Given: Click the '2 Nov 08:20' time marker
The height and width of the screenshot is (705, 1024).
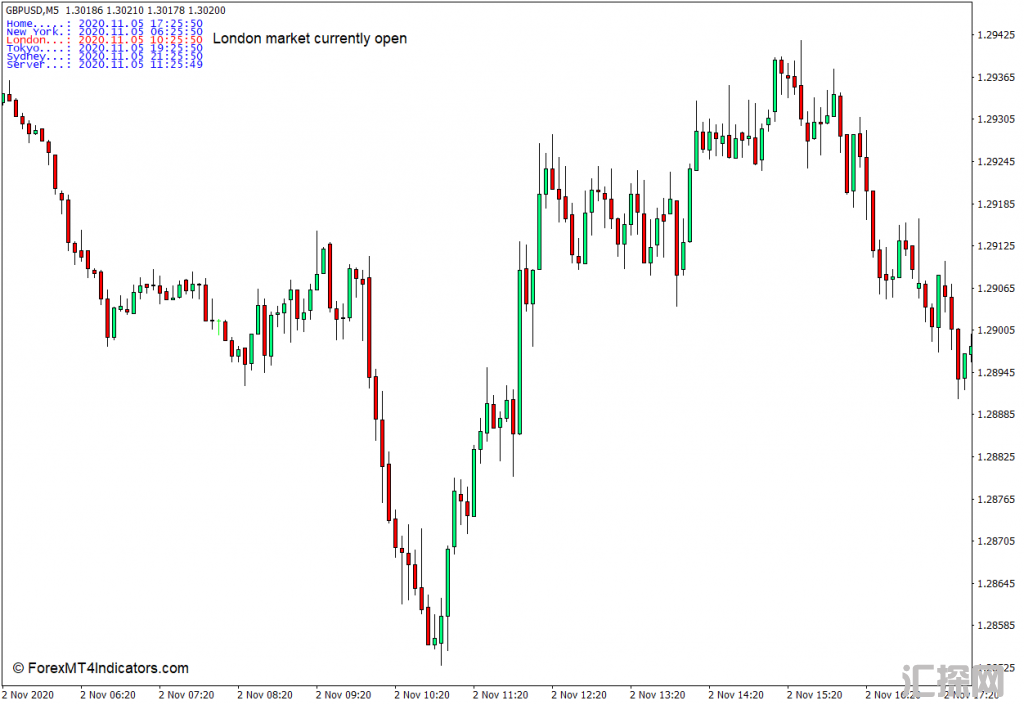Looking at the screenshot, I should [x=264, y=694].
